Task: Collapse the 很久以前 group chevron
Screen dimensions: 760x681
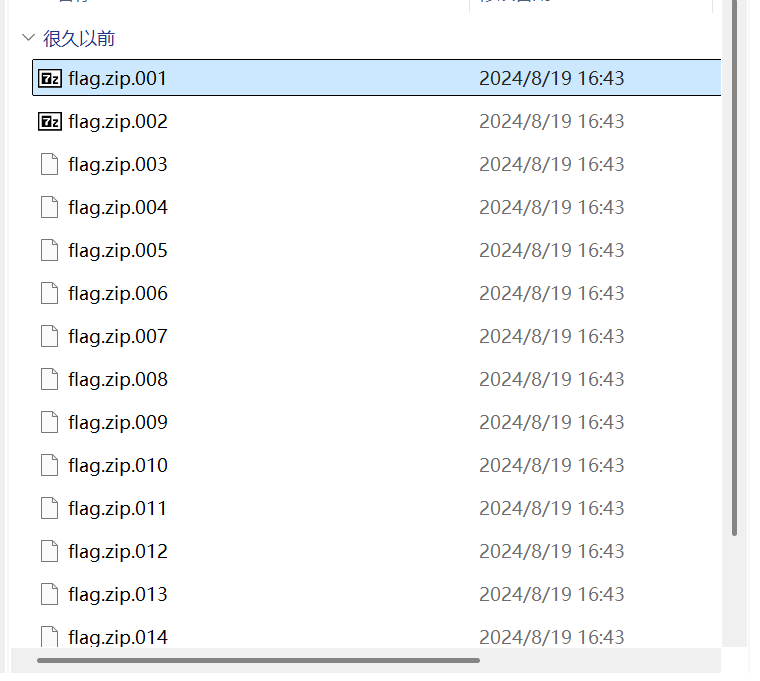Action: (x=29, y=37)
